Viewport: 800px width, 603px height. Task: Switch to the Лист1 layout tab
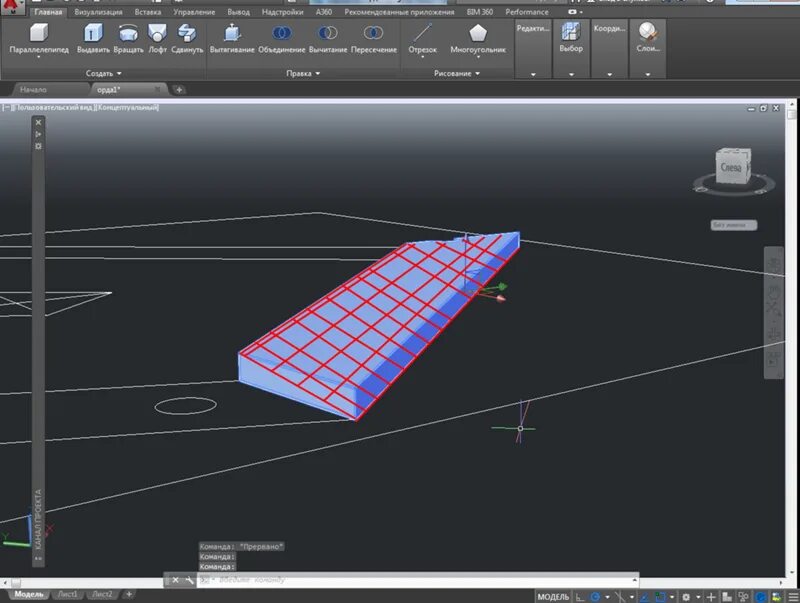(68, 594)
